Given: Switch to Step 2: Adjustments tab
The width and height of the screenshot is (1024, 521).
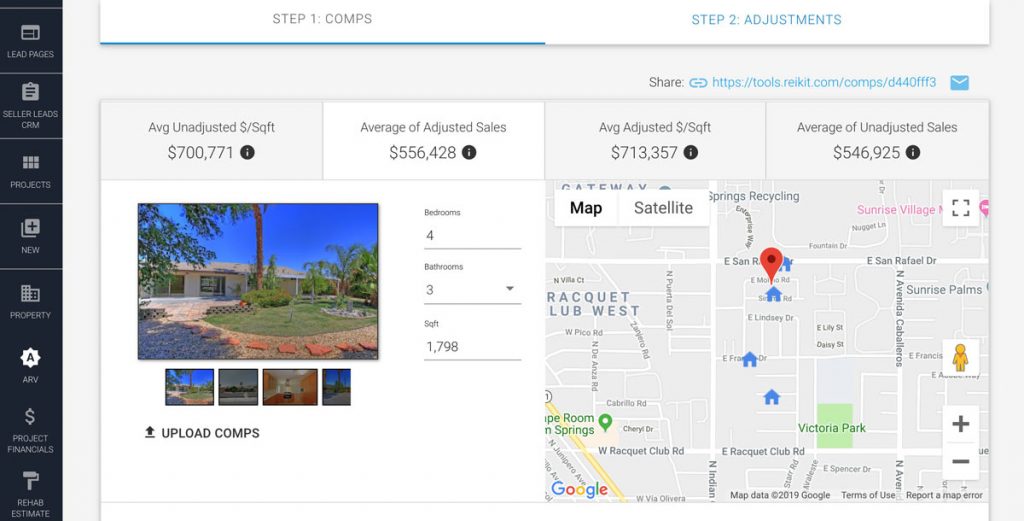Looking at the screenshot, I should [x=767, y=20].
